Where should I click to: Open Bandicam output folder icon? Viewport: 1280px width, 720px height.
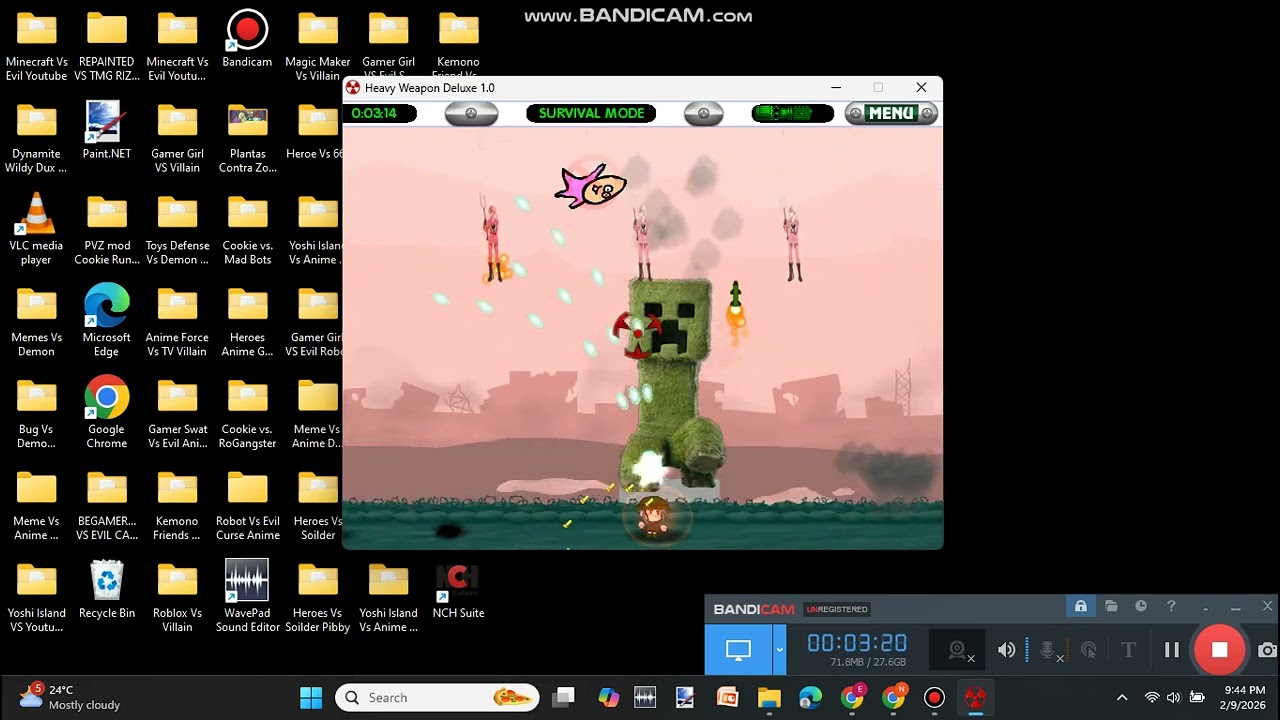click(1111, 606)
